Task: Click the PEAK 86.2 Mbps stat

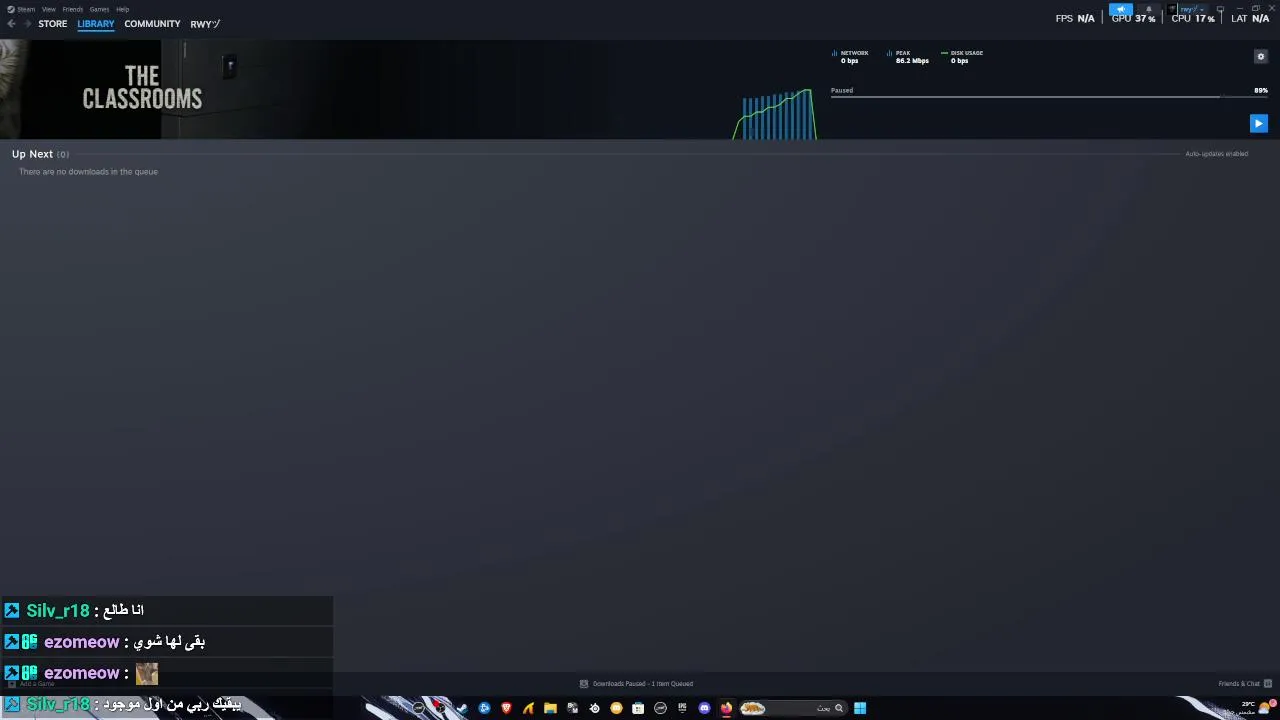Action: click(x=908, y=57)
